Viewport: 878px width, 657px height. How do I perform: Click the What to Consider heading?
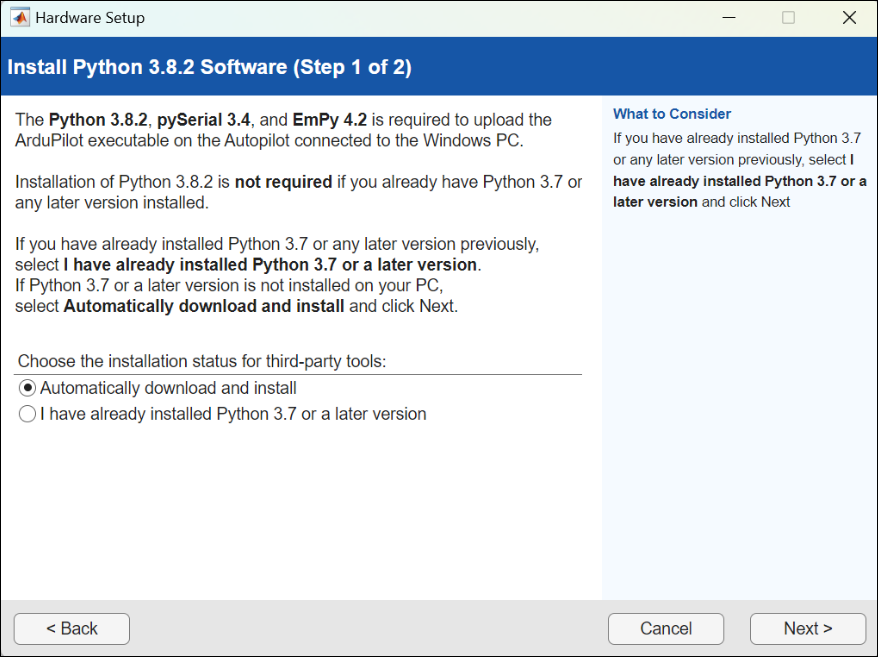coord(672,114)
